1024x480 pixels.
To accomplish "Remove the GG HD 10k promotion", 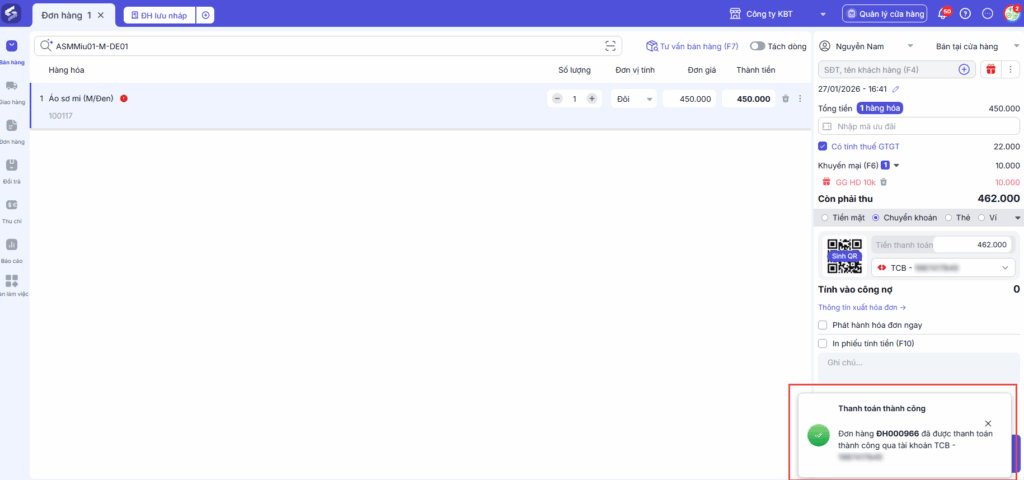I will point(883,182).
